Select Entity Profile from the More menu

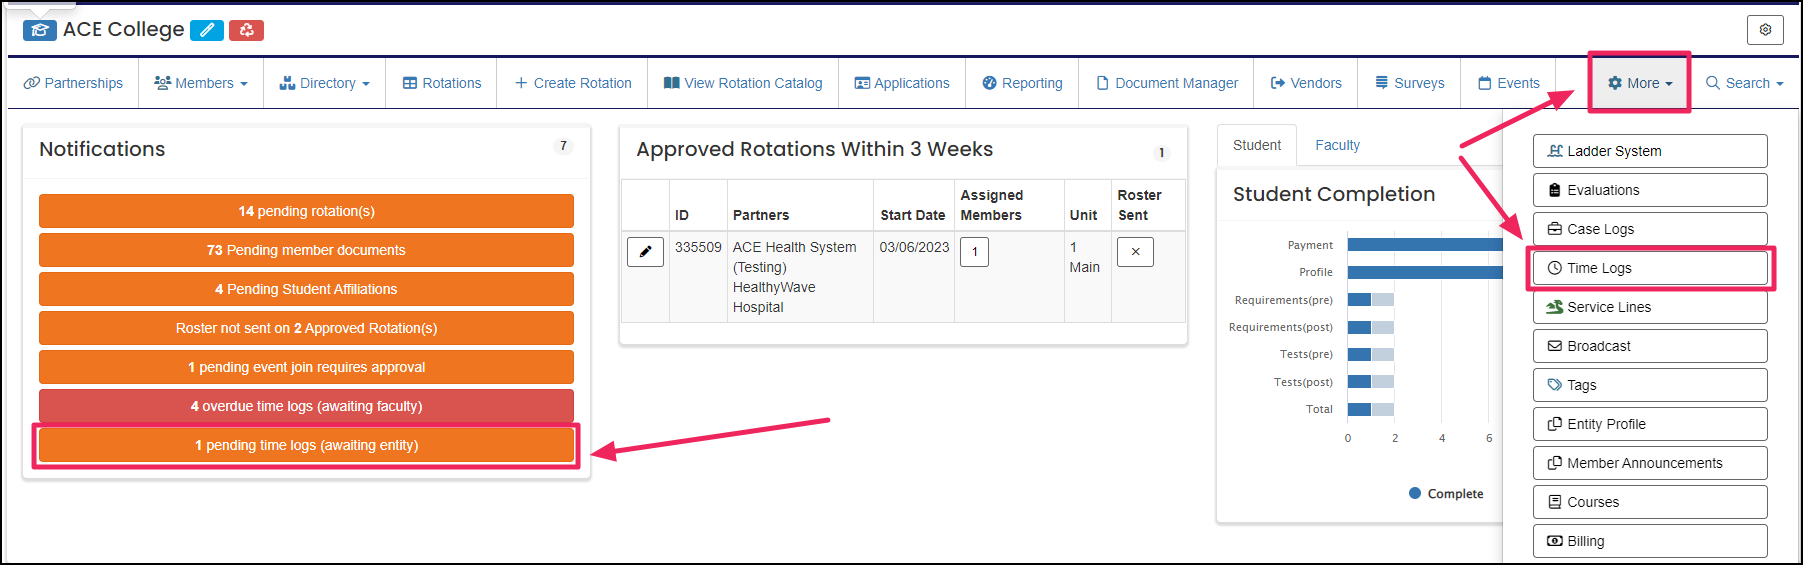coord(1650,424)
